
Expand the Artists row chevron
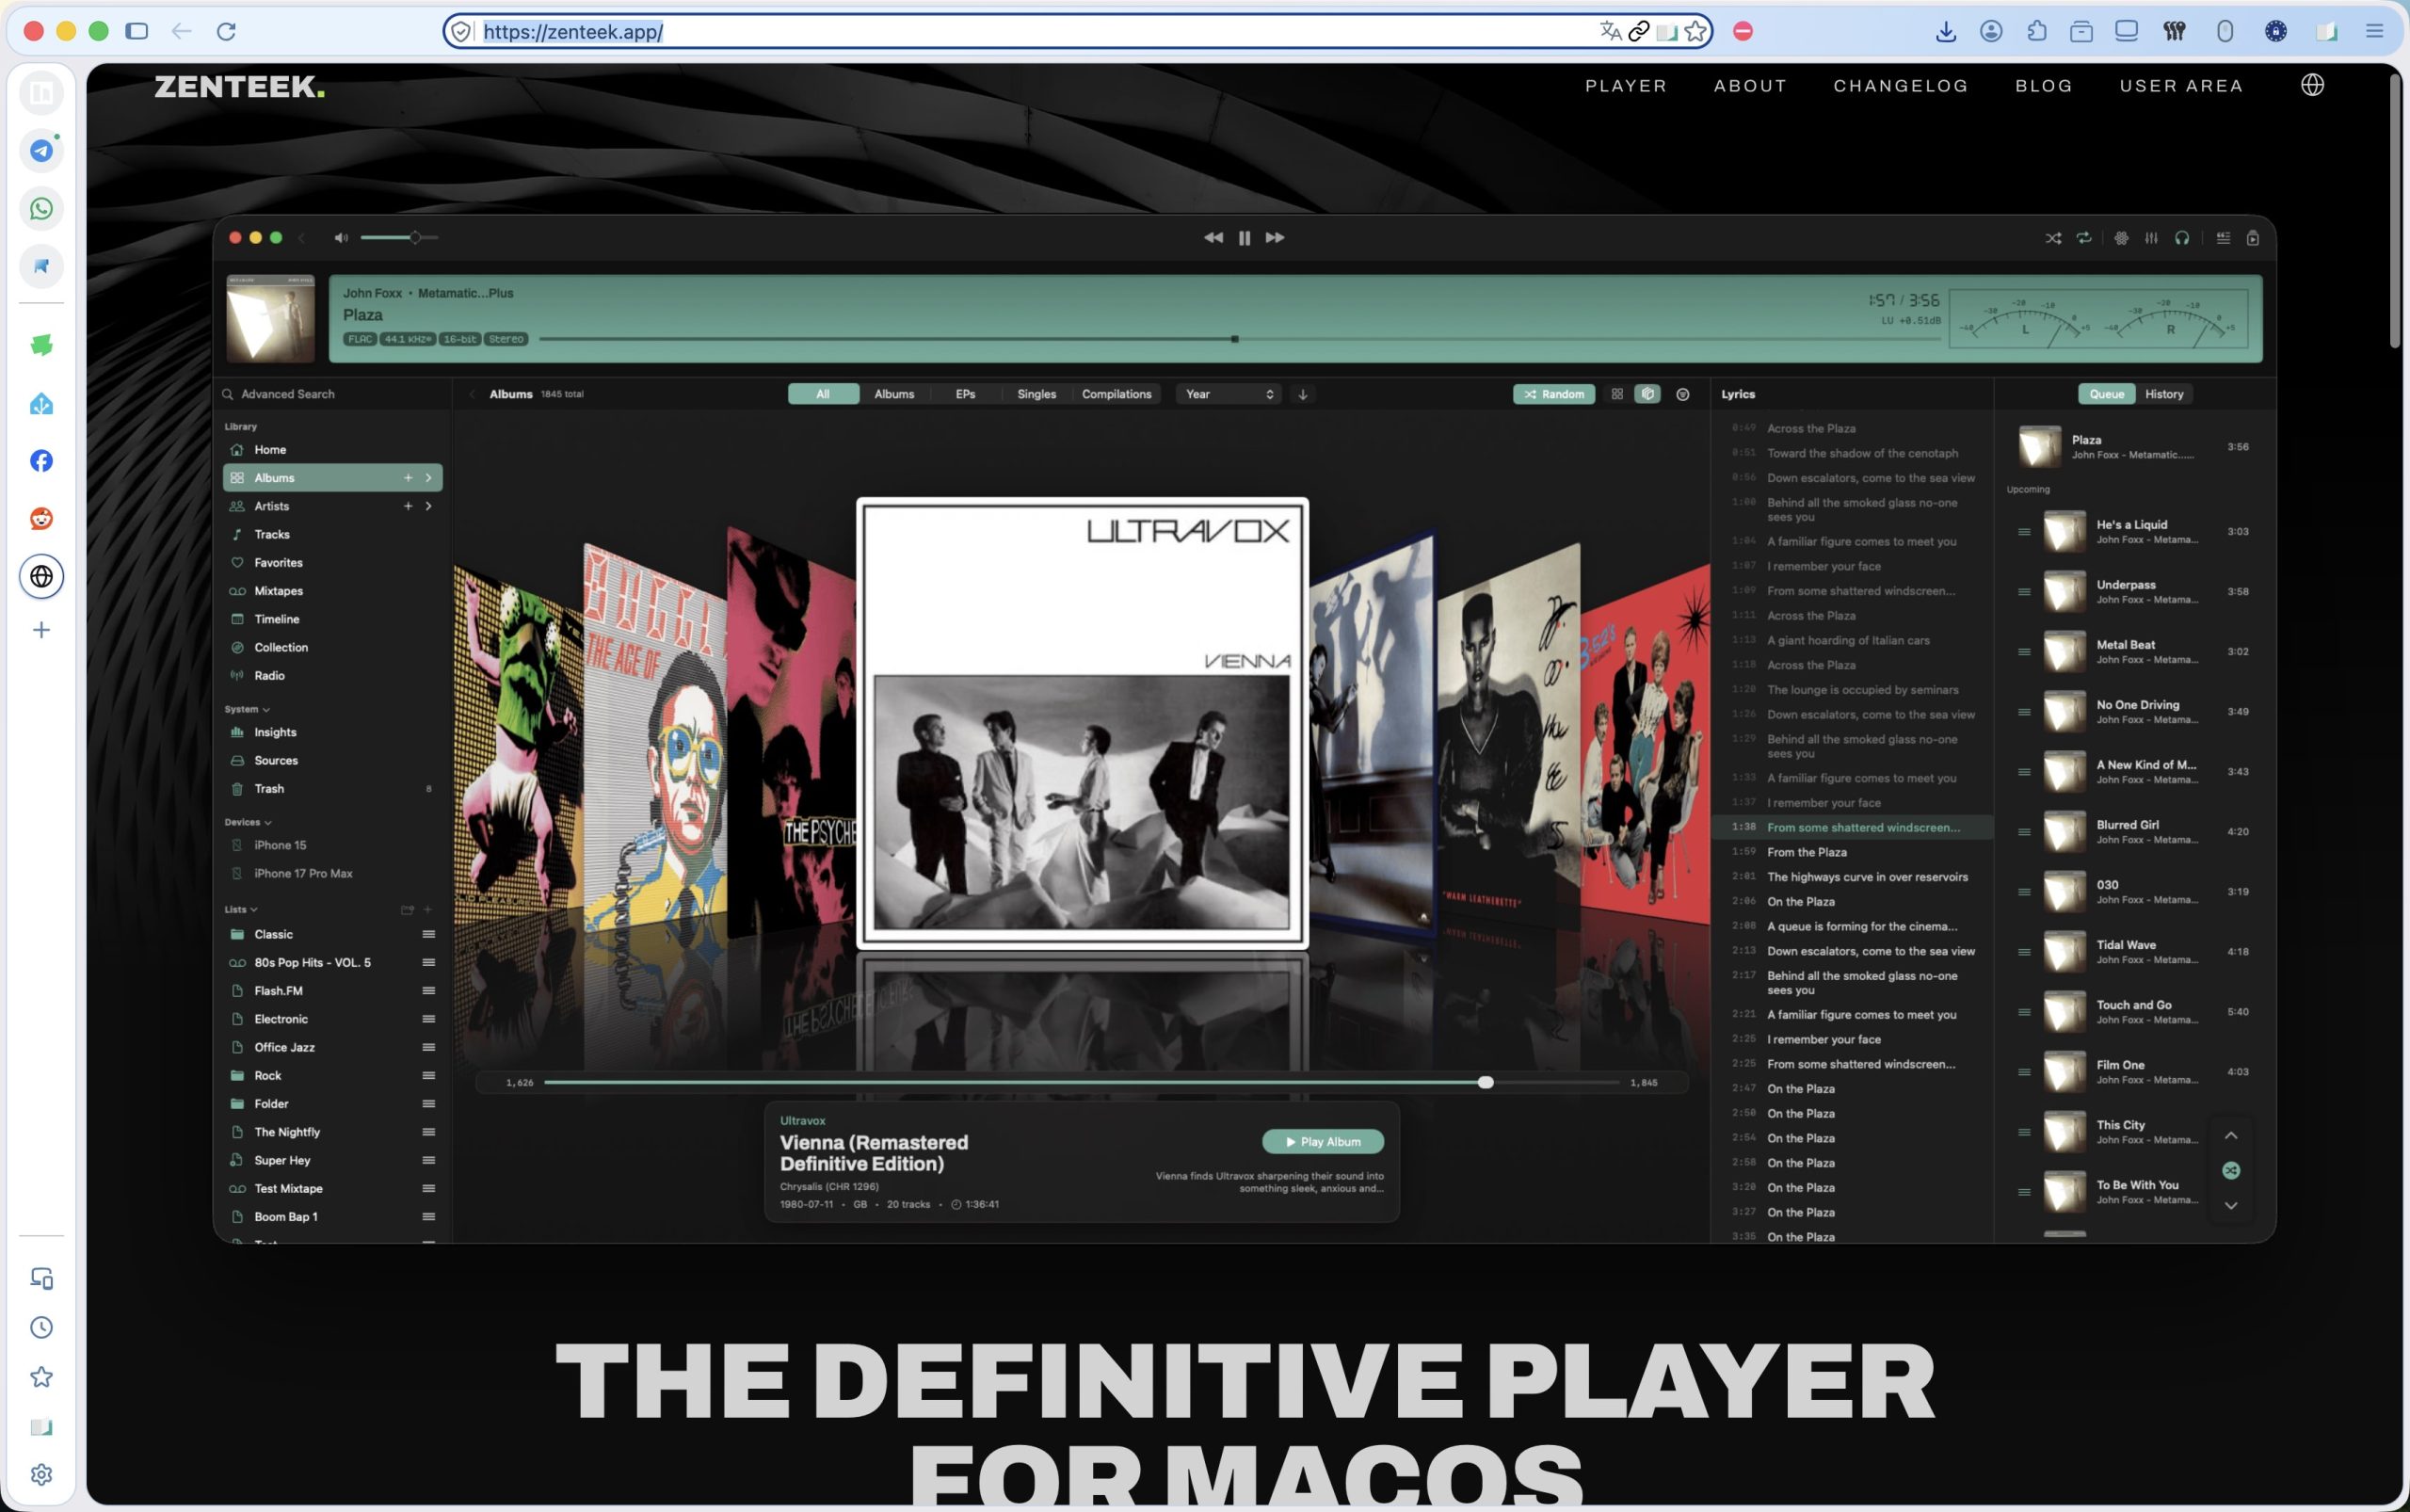click(429, 506)
